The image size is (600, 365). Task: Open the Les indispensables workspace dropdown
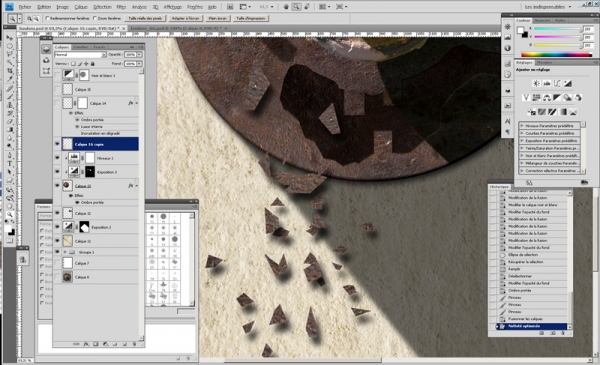point(548,7)
